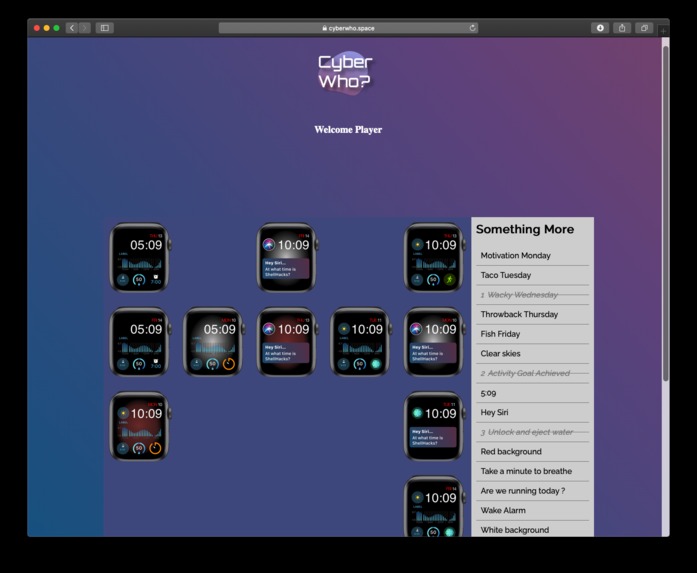
Task: Close the Safari window with the red button
Action: coord(37,28)
